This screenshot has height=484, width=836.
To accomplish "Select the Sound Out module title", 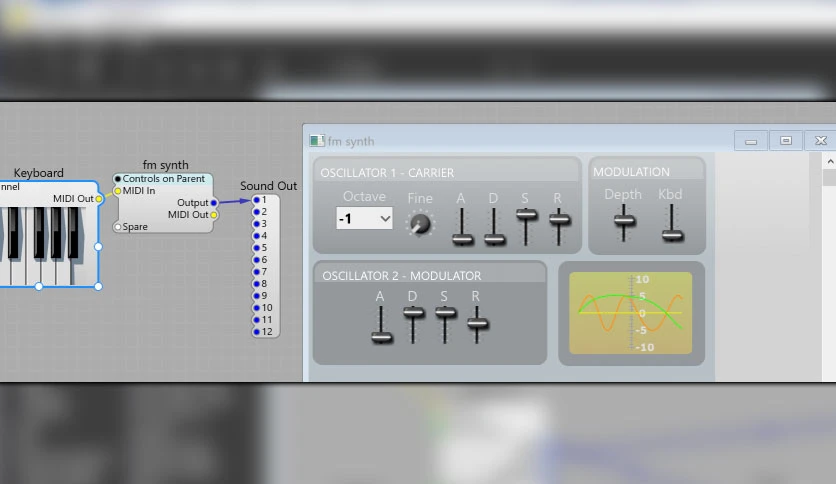I will point(268,186).
